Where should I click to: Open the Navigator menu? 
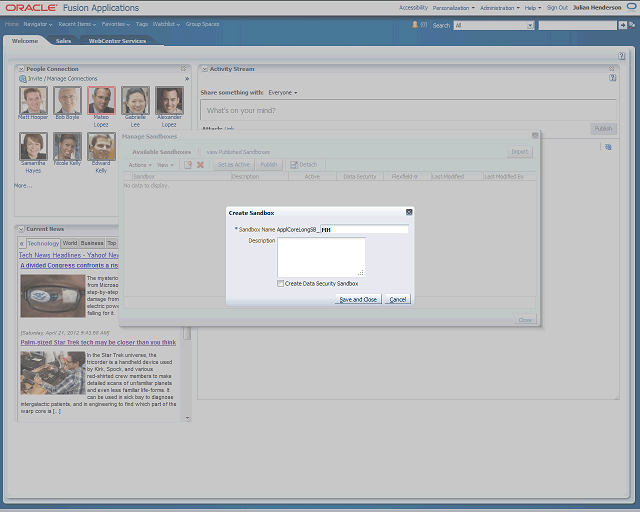click(38, 24)
